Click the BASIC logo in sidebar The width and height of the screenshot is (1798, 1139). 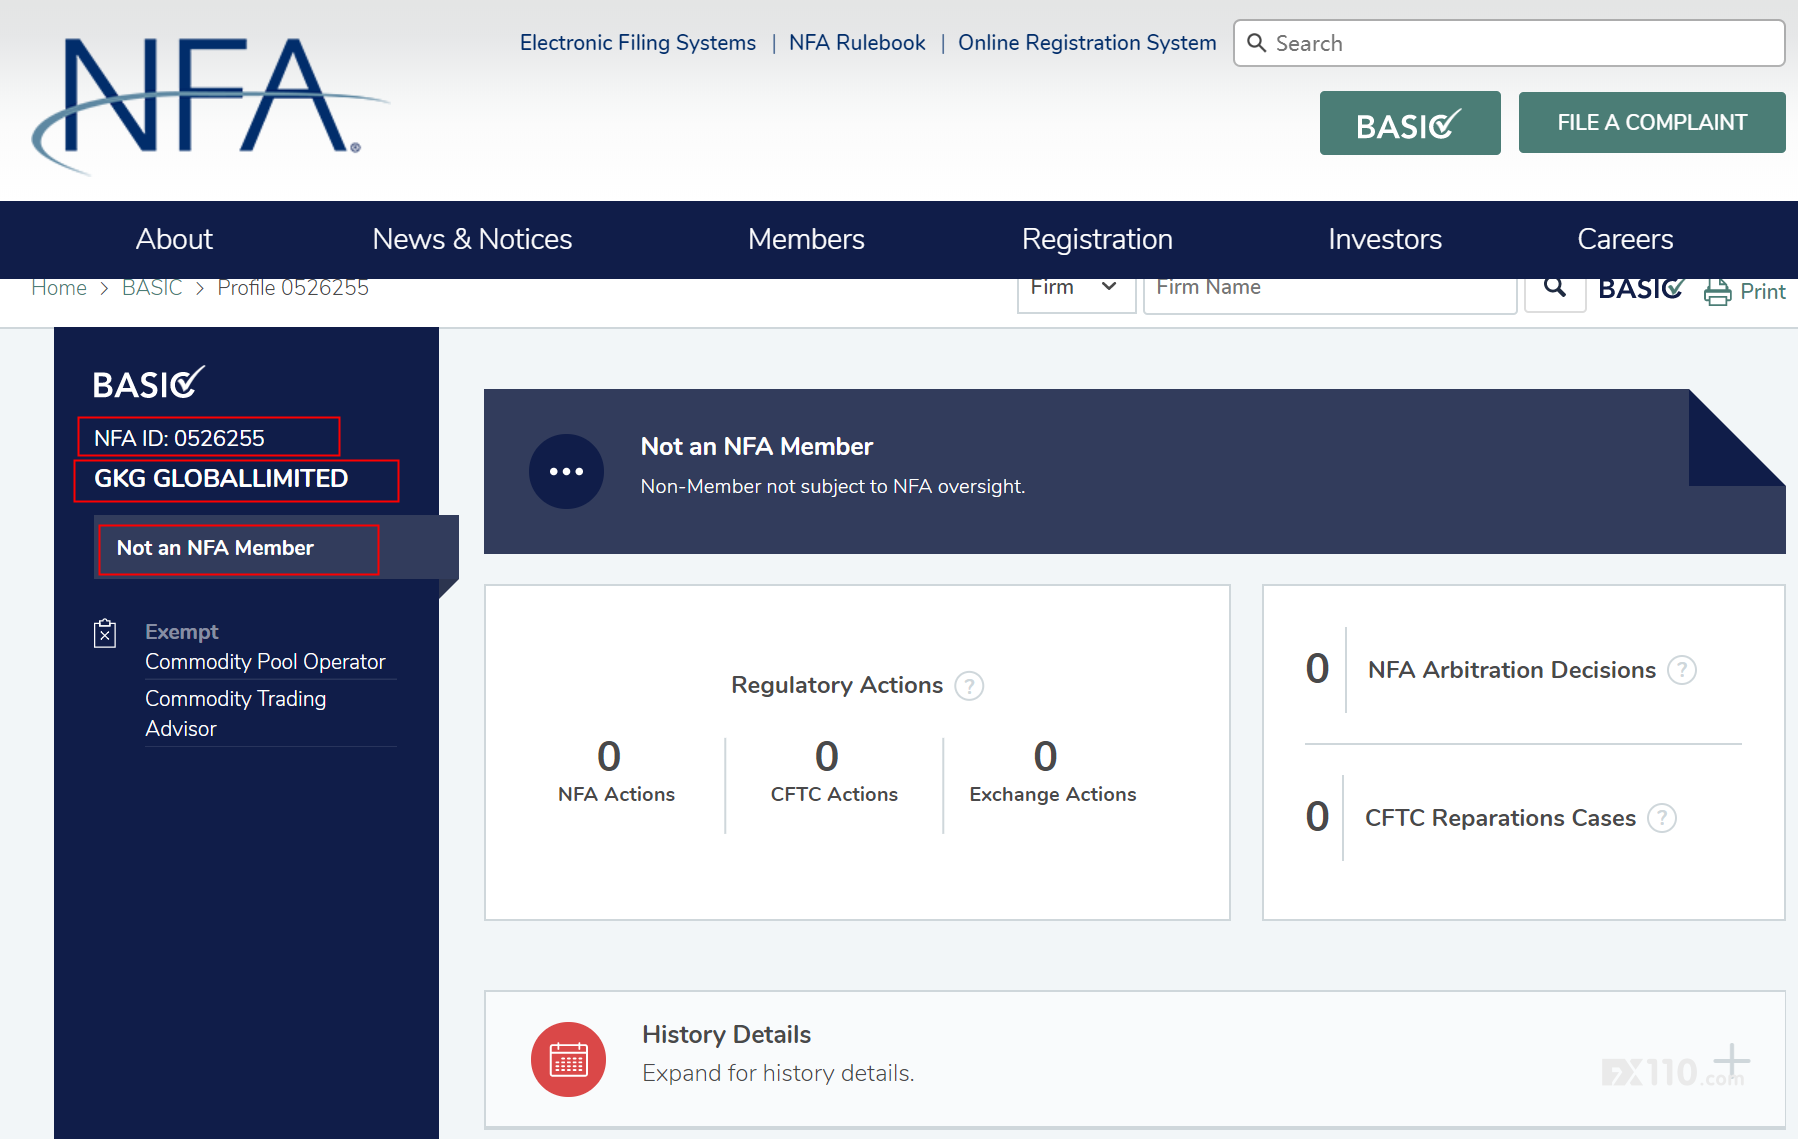149,383
